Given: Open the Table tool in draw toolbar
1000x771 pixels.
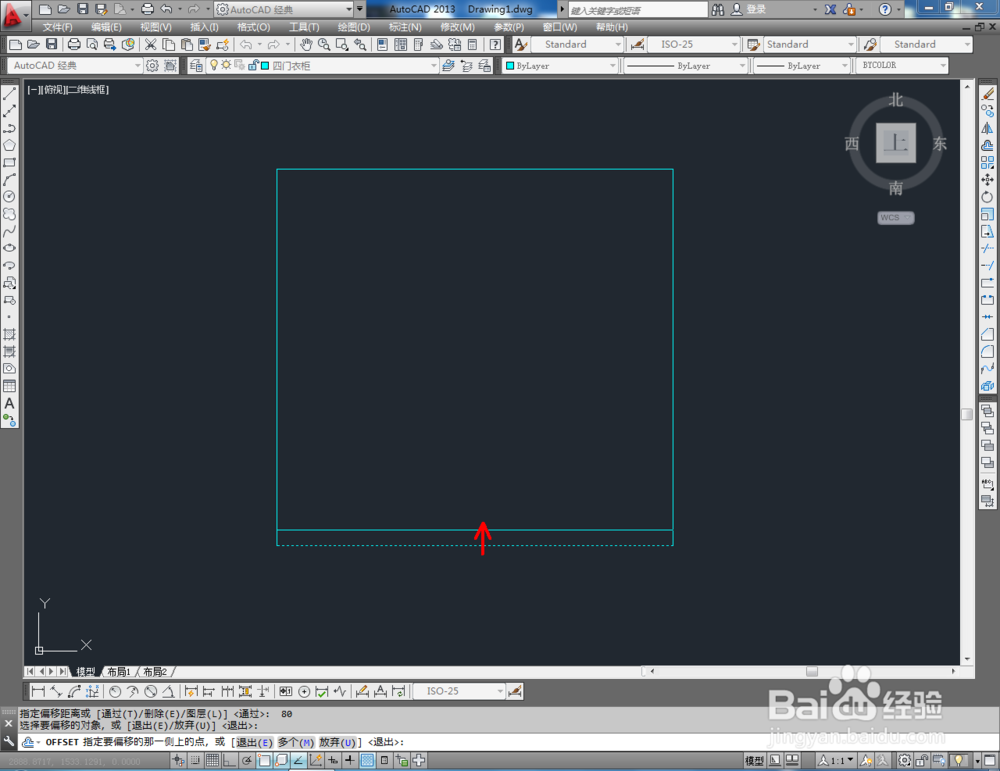Looking at the screenshot, I should point(9,386).
